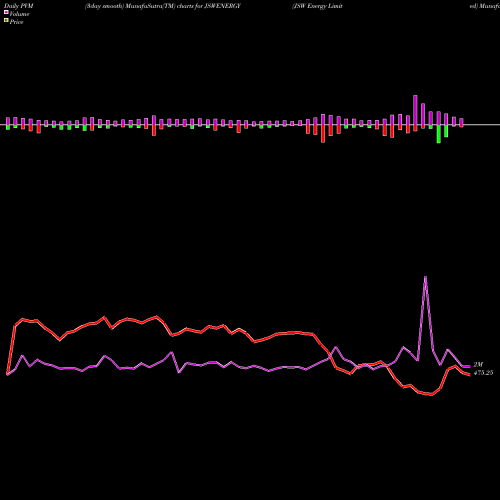Select the Price legend label
Viewport: 500px width, 500px height.
pyautogui.click(x=16, y=22)
